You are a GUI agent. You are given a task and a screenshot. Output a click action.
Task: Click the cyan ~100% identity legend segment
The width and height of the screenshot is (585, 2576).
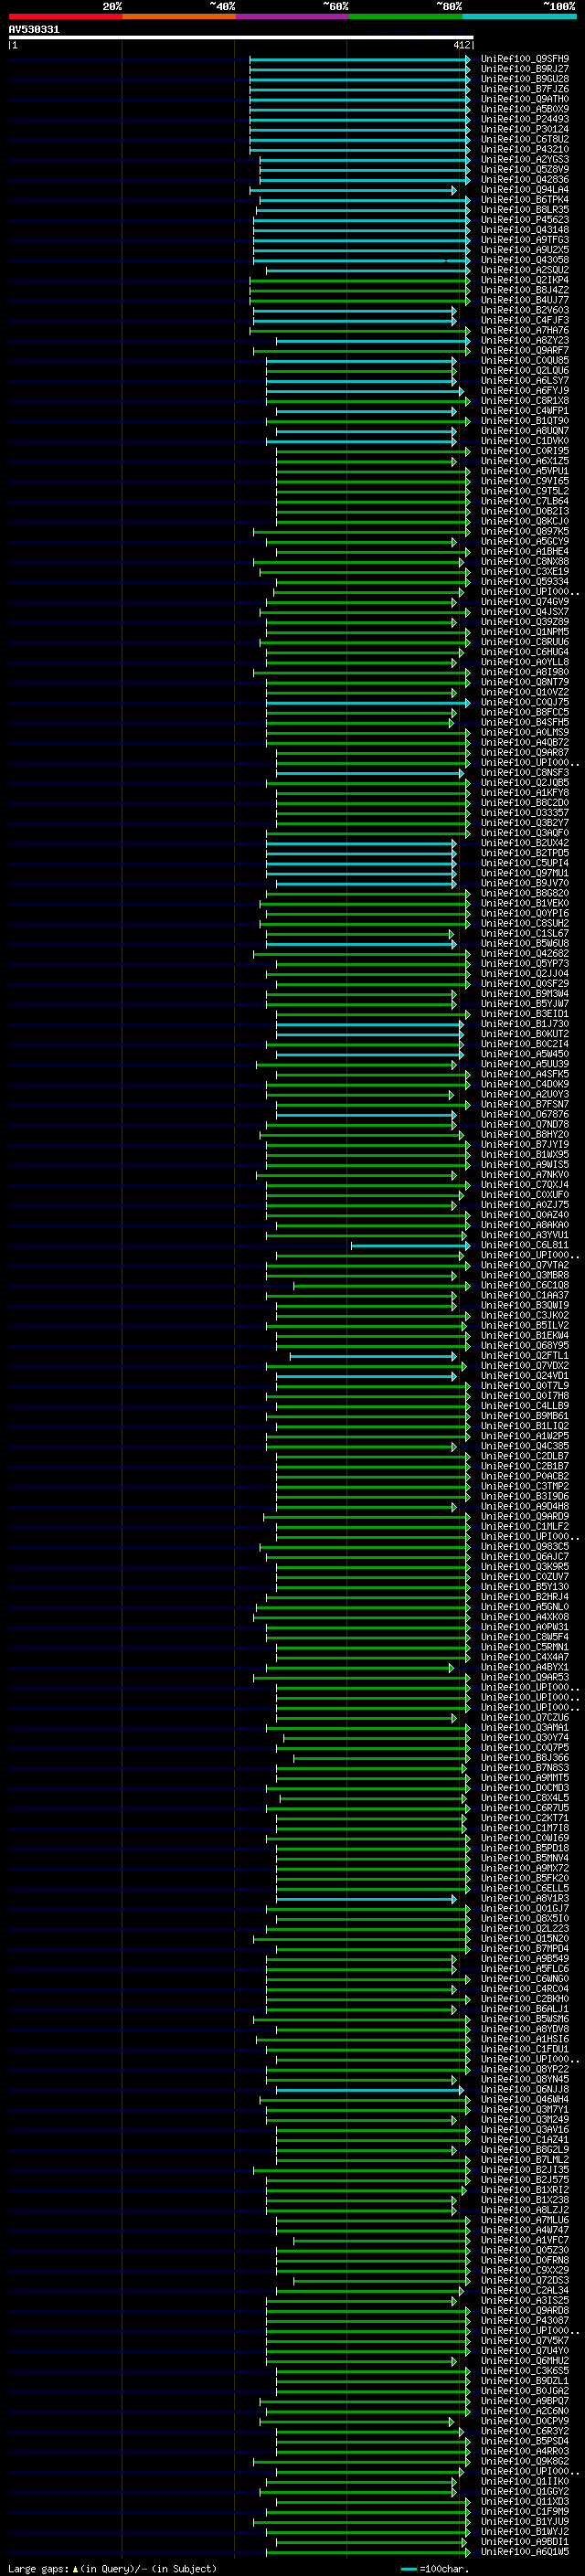[x=519, y=16]
